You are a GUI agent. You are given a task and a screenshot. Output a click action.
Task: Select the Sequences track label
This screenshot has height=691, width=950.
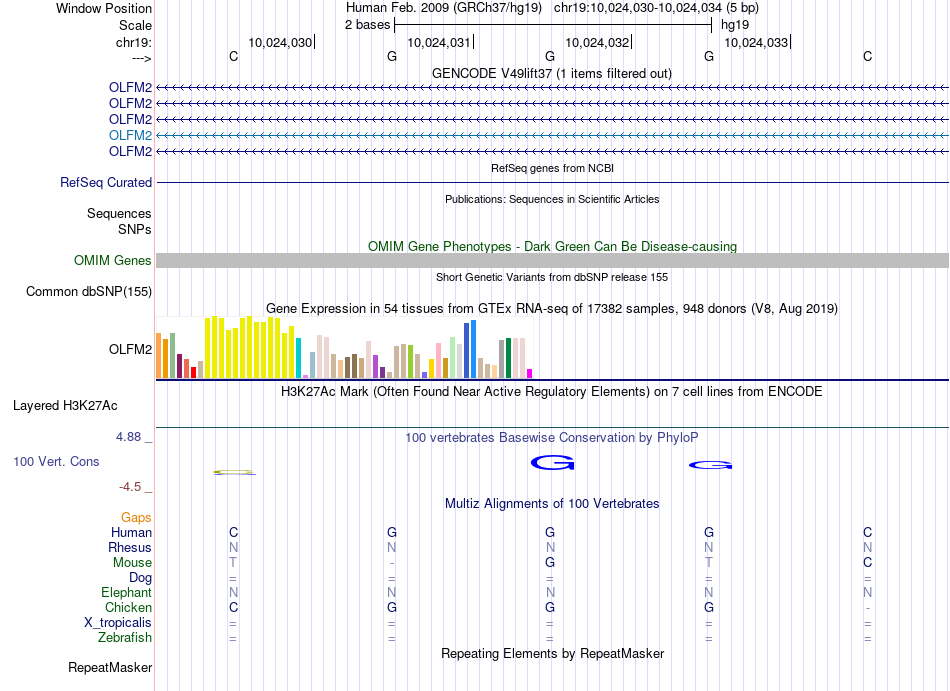(x=119, y=213)
